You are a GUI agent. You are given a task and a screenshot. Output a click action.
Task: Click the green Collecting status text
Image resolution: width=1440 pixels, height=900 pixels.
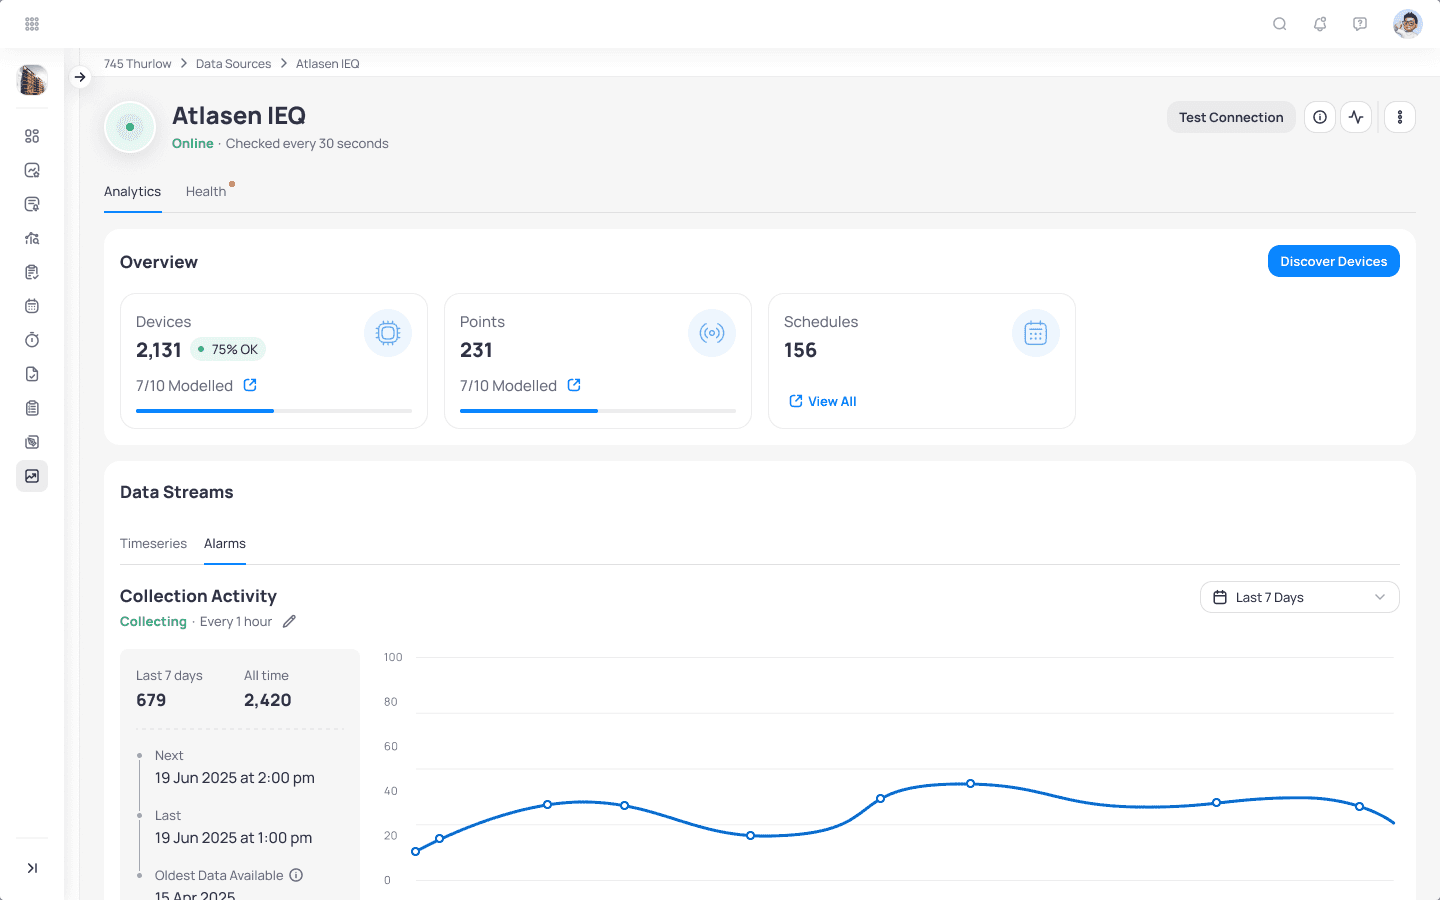pos(153,621)
